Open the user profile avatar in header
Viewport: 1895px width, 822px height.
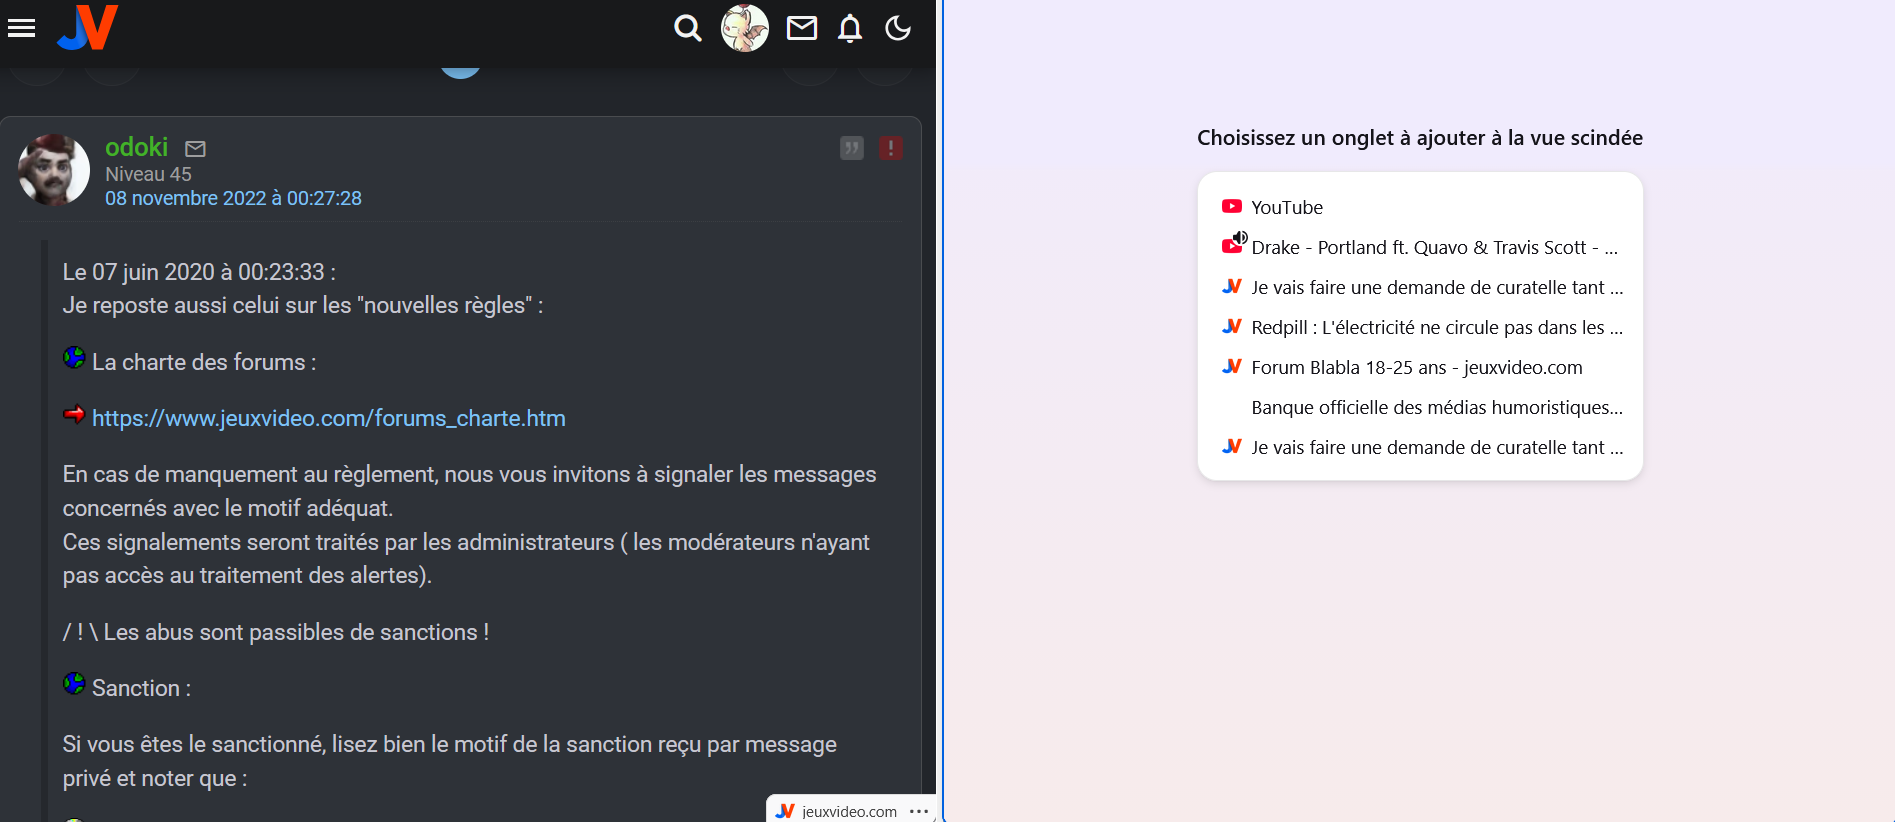click(x=745, y=28)
